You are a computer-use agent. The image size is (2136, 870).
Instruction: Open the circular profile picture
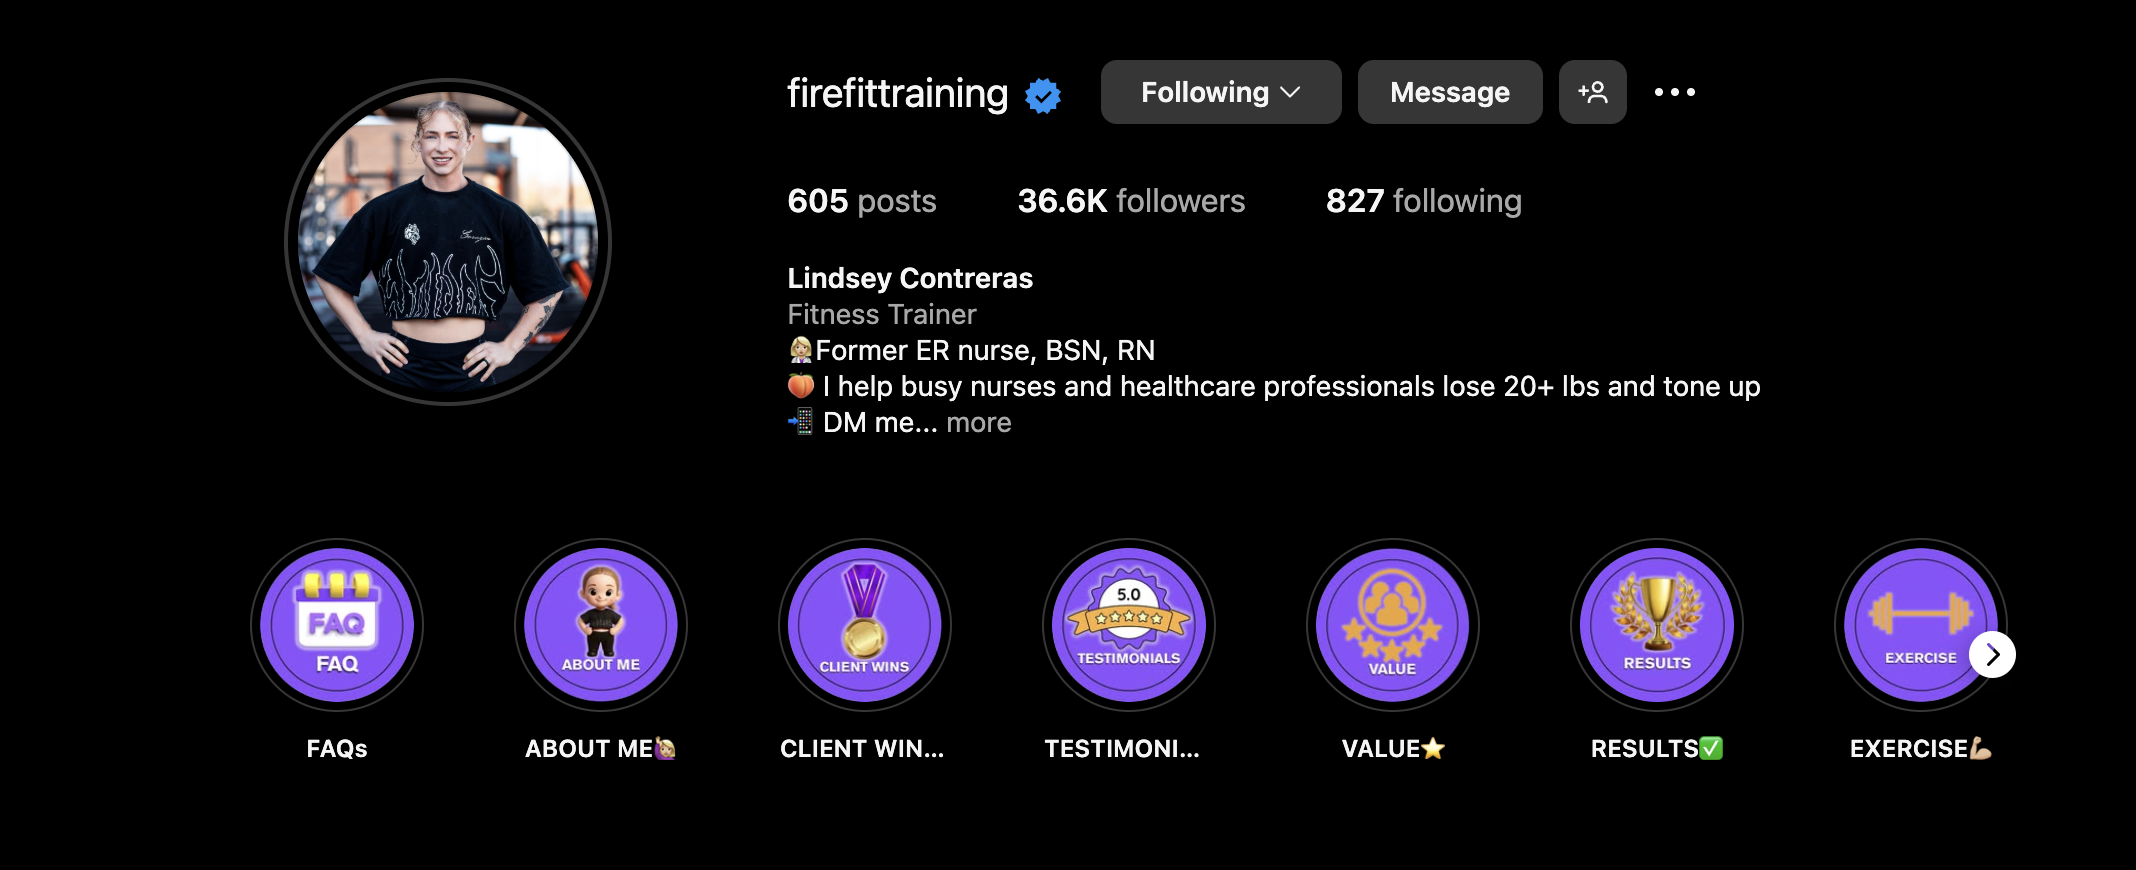(x=448, y=242)
